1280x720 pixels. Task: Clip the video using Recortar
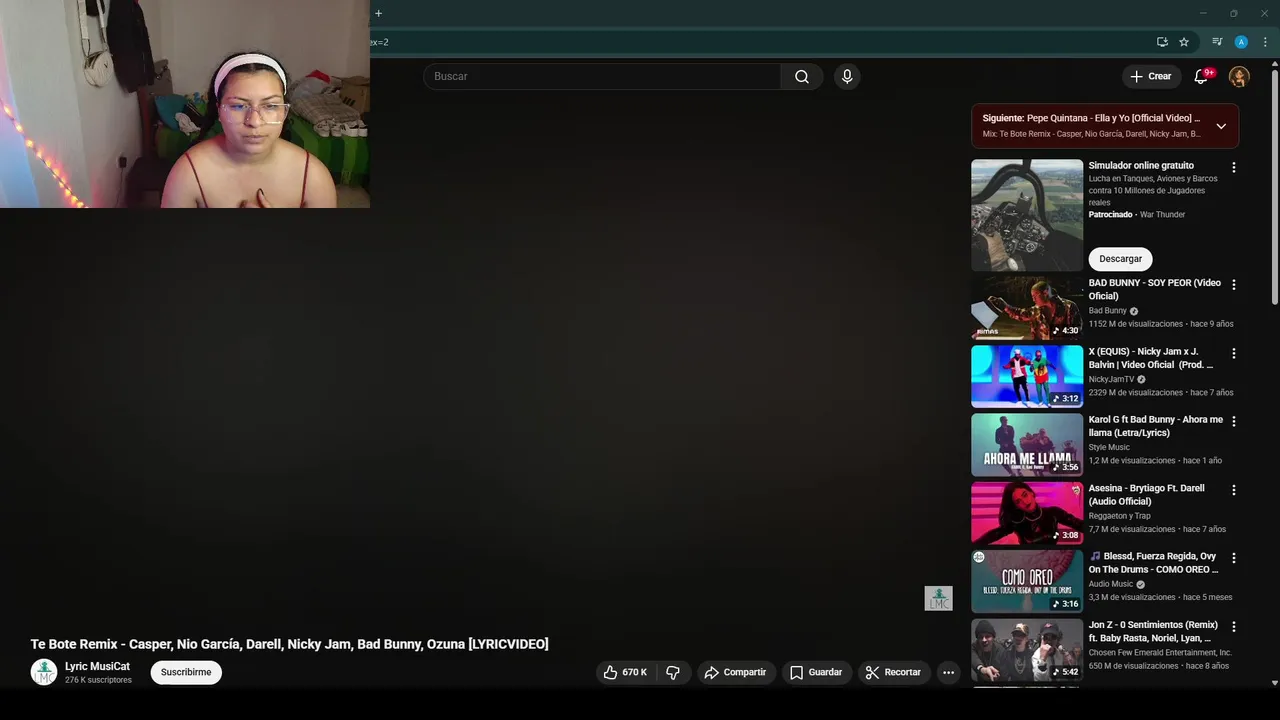click(x=893, y=672)
